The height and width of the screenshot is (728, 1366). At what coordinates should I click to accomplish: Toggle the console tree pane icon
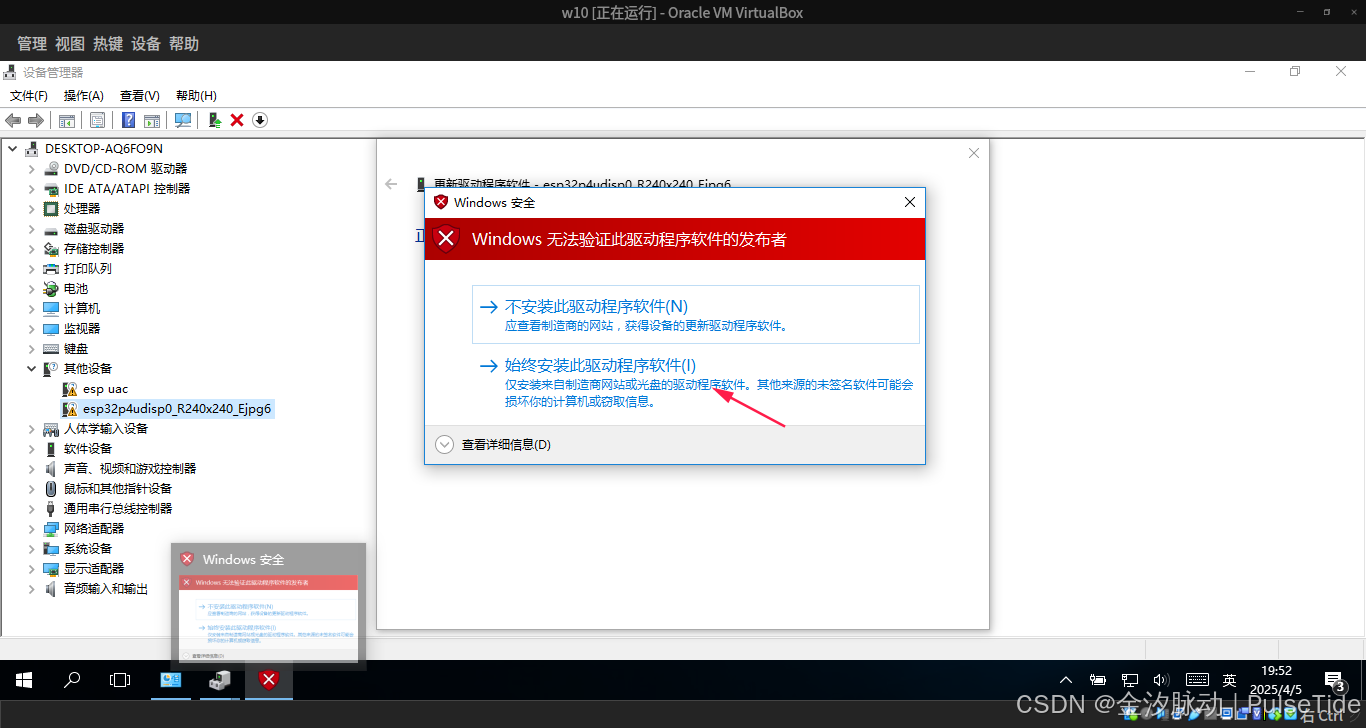pyautogui.click(x=67, y=120)
